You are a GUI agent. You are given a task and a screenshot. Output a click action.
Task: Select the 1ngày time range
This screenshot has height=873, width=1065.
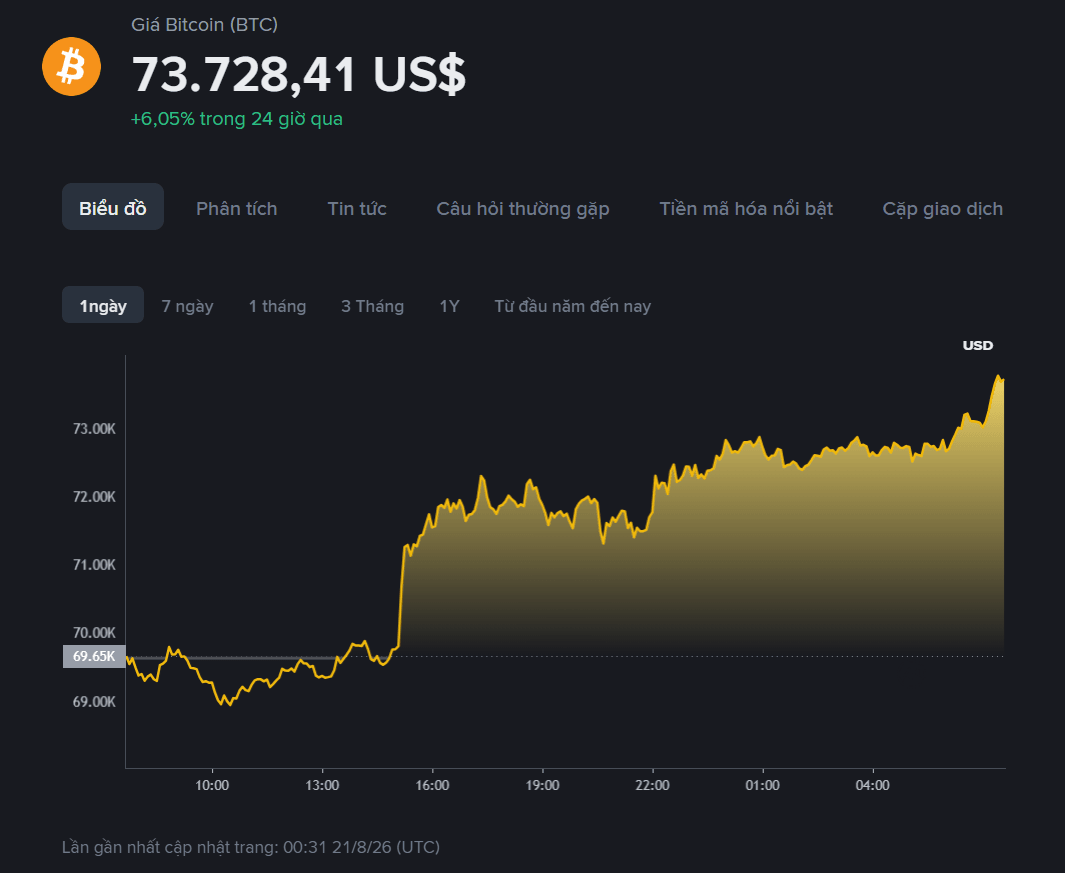[x=103, y=305]
